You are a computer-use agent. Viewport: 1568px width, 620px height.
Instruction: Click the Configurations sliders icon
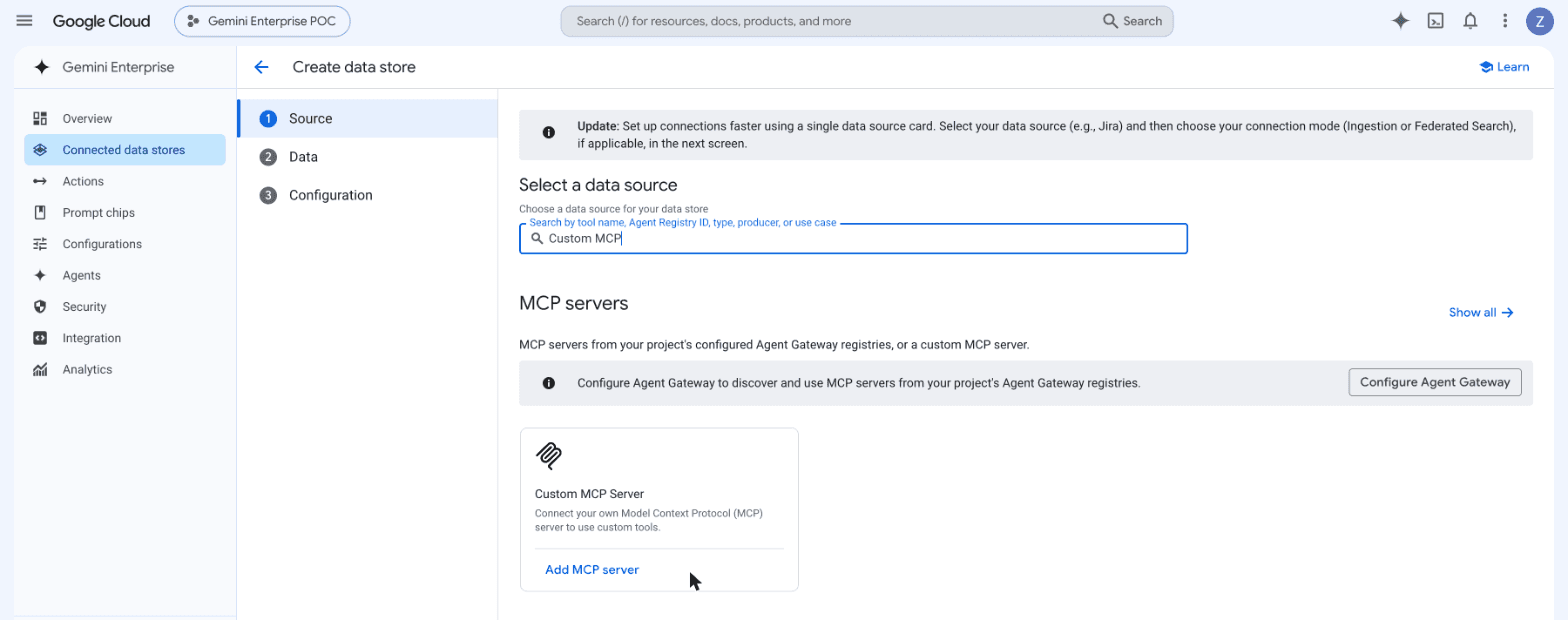[x=40, y=244]
